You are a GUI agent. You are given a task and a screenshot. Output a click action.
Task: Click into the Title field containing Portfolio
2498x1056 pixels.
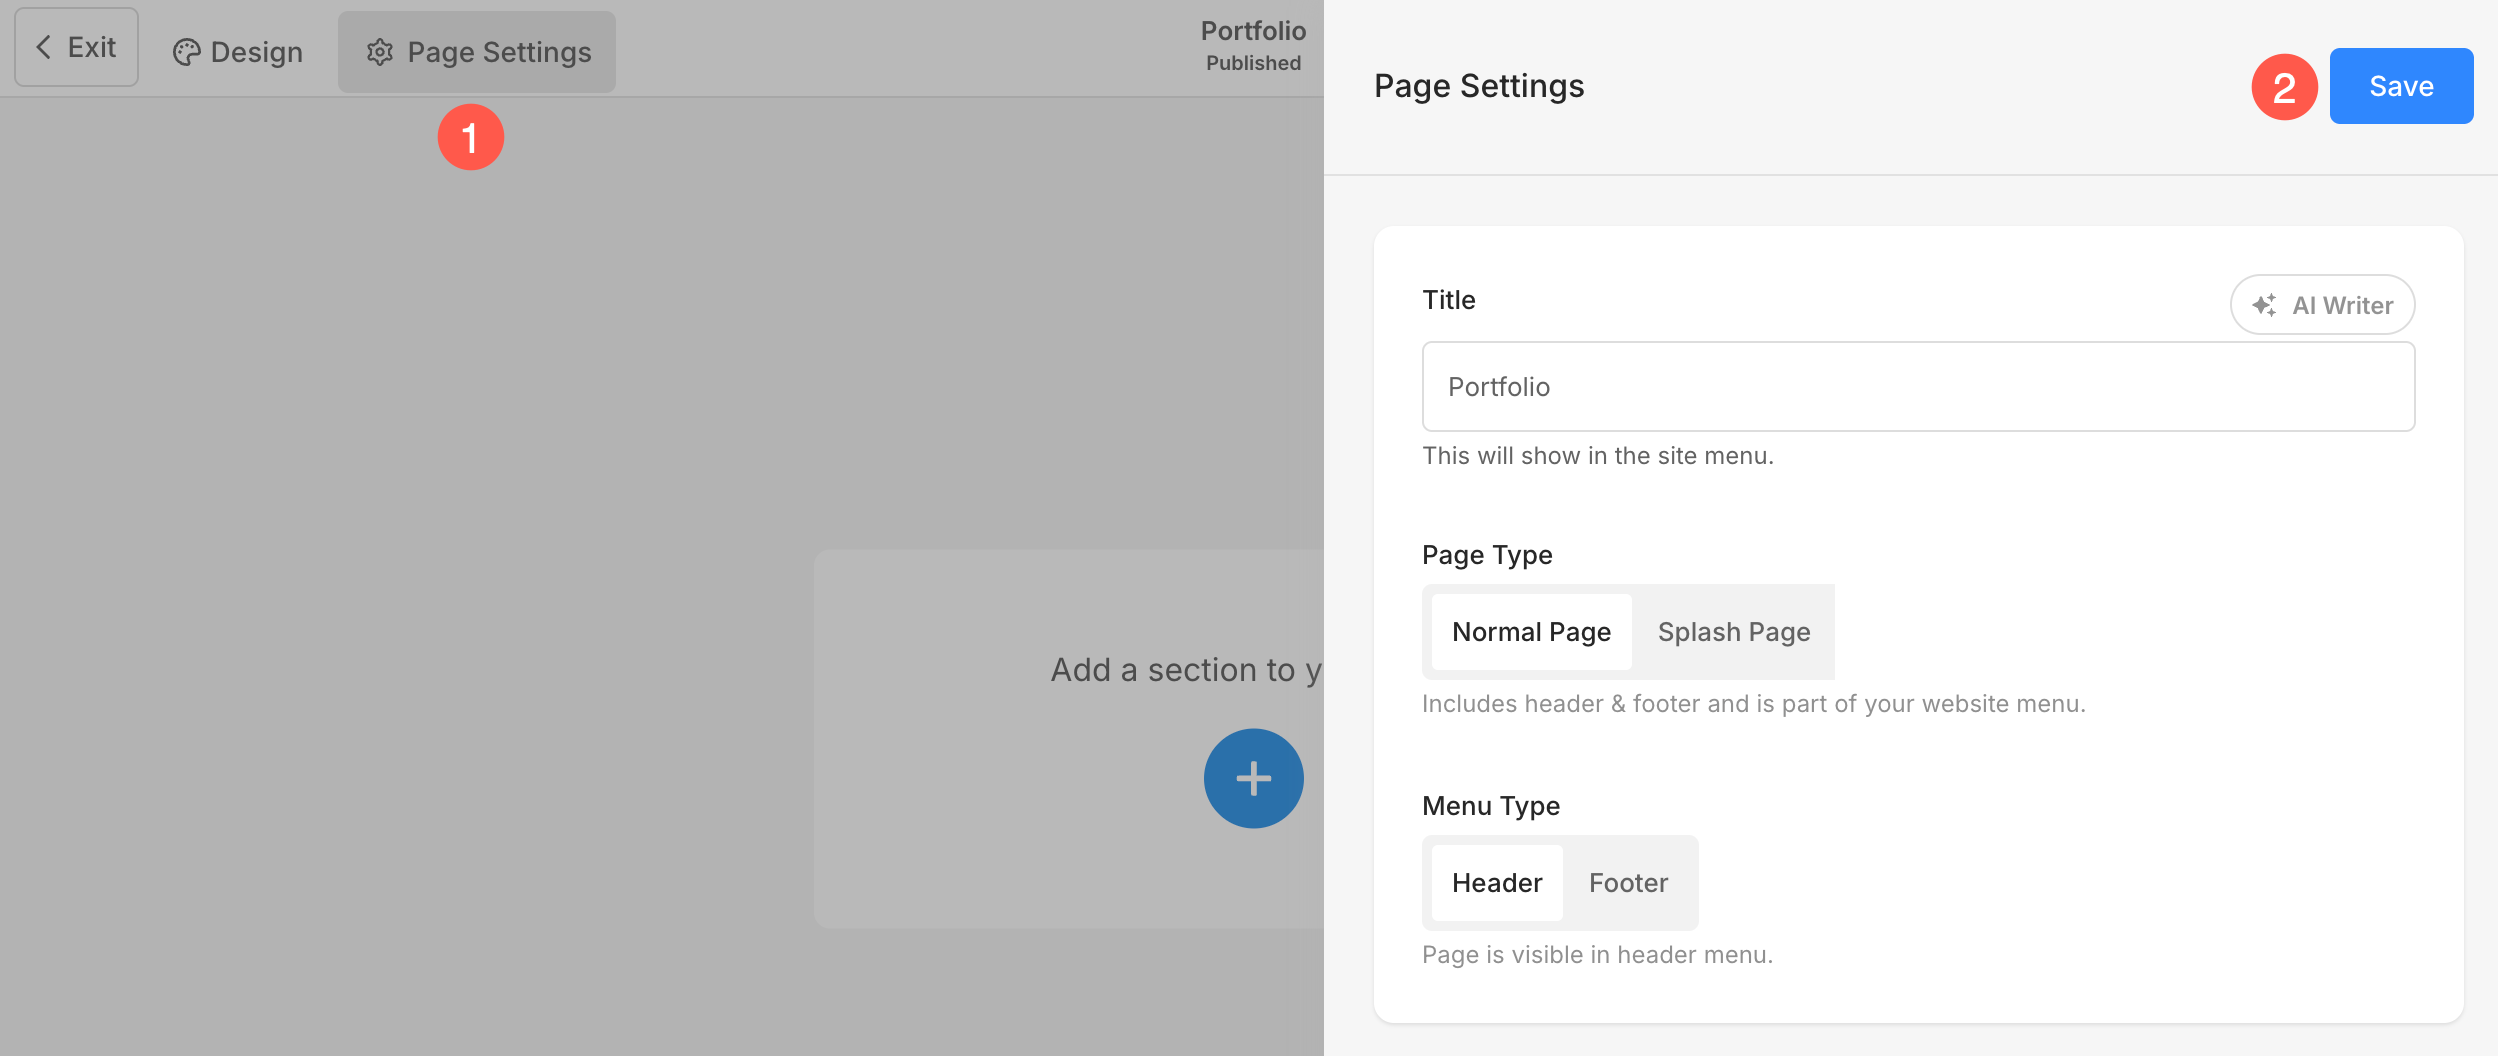click(1917, 387)
